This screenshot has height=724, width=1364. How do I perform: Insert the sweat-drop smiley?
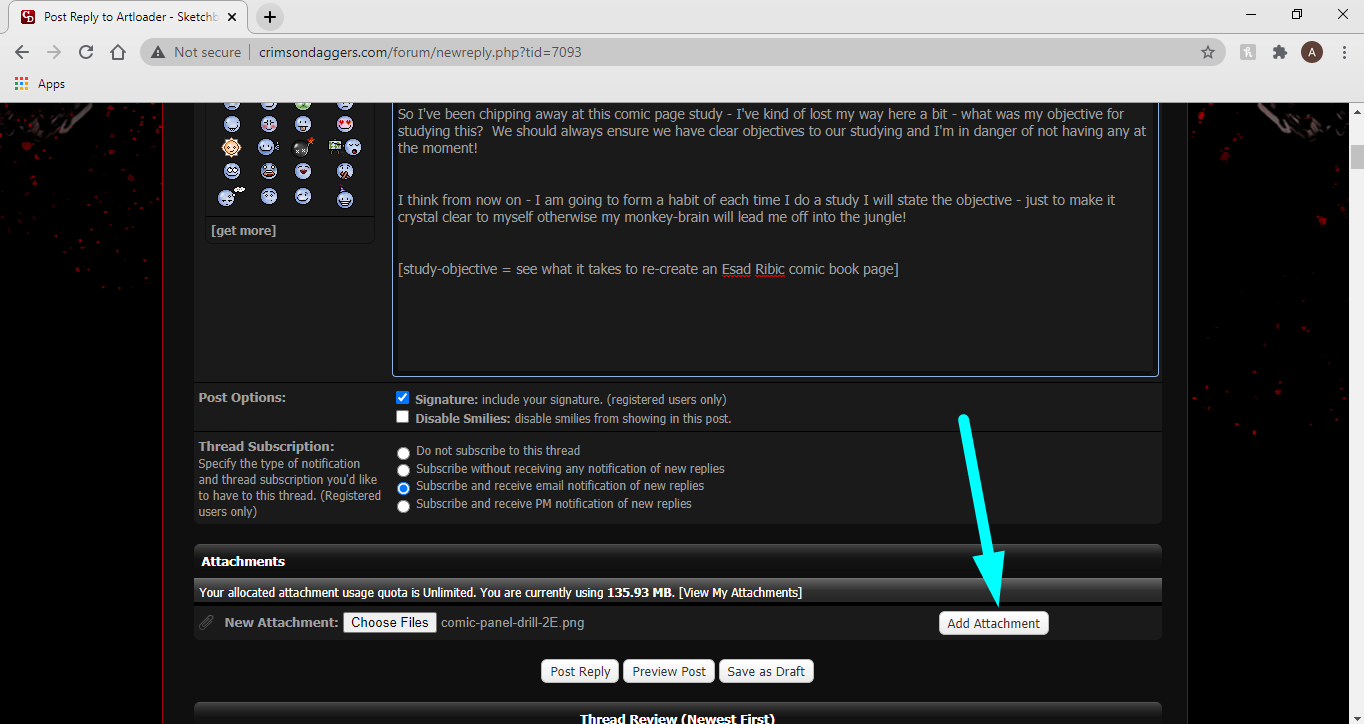click(x=268, y=147)
